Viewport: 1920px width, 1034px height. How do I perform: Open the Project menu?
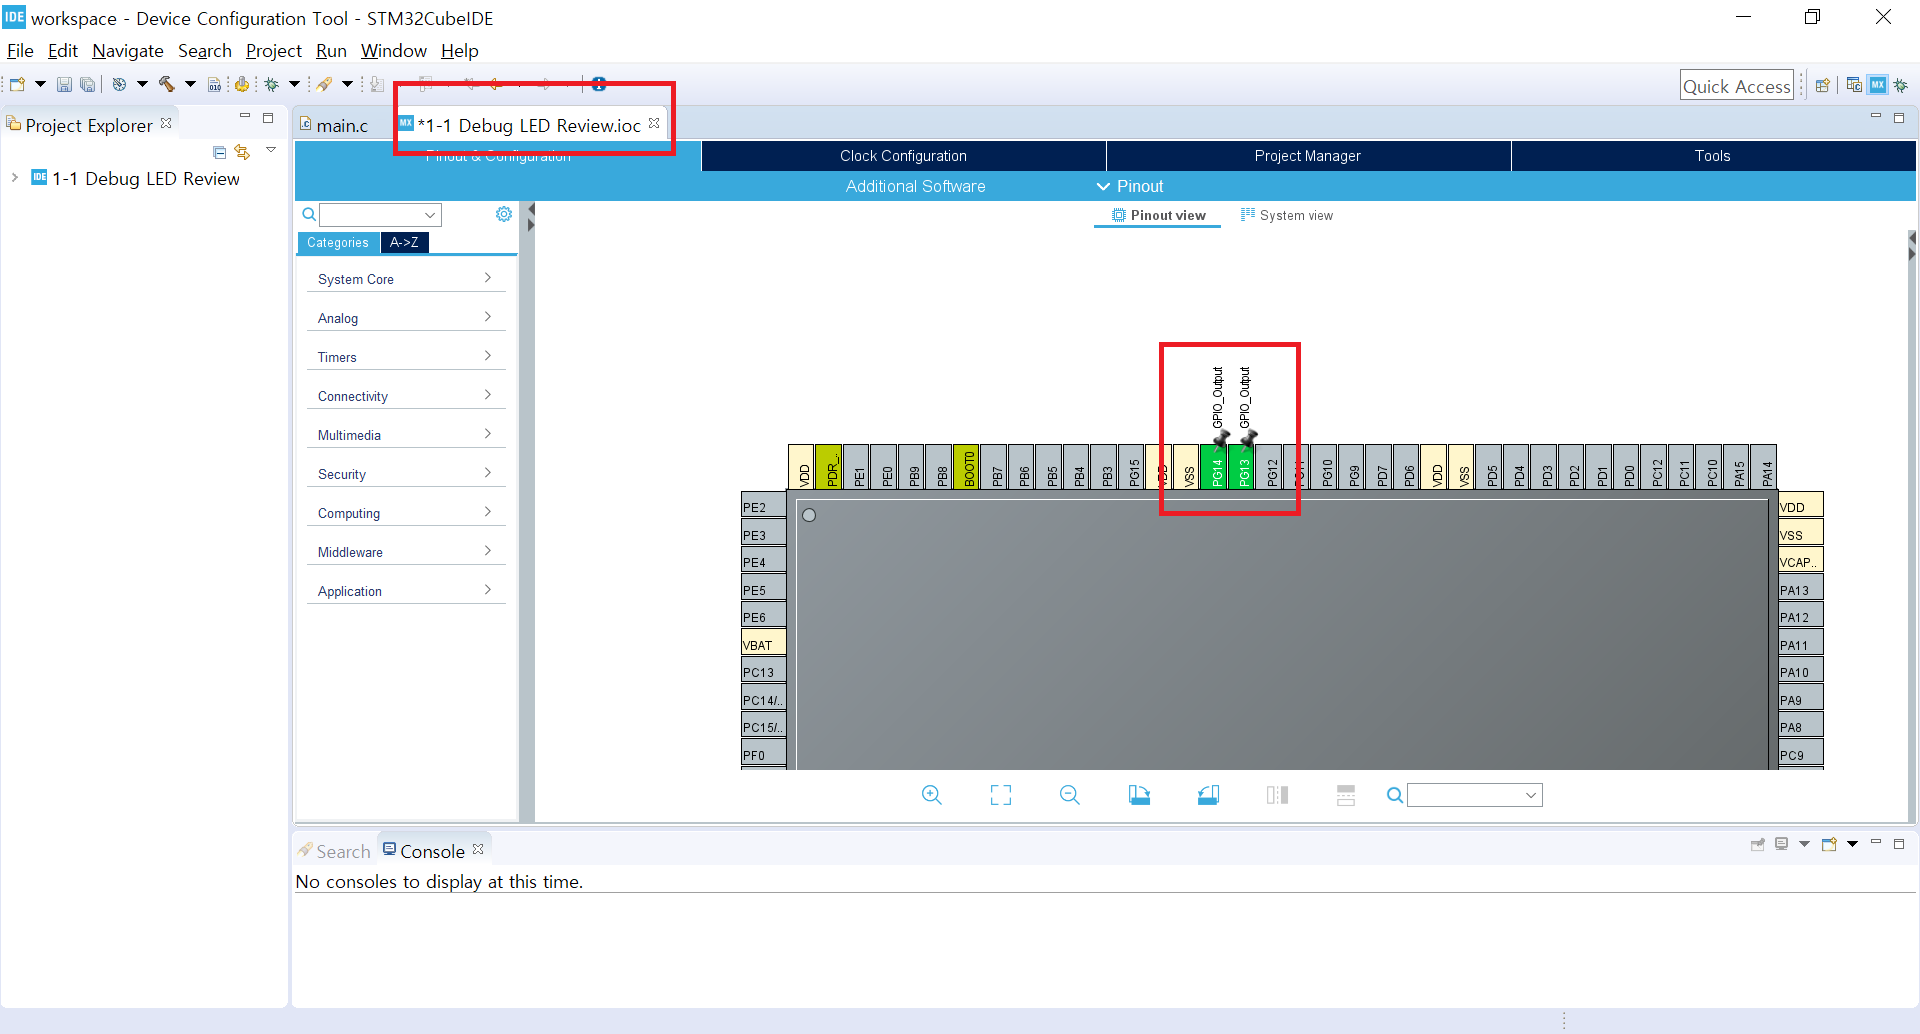point(273,51)
